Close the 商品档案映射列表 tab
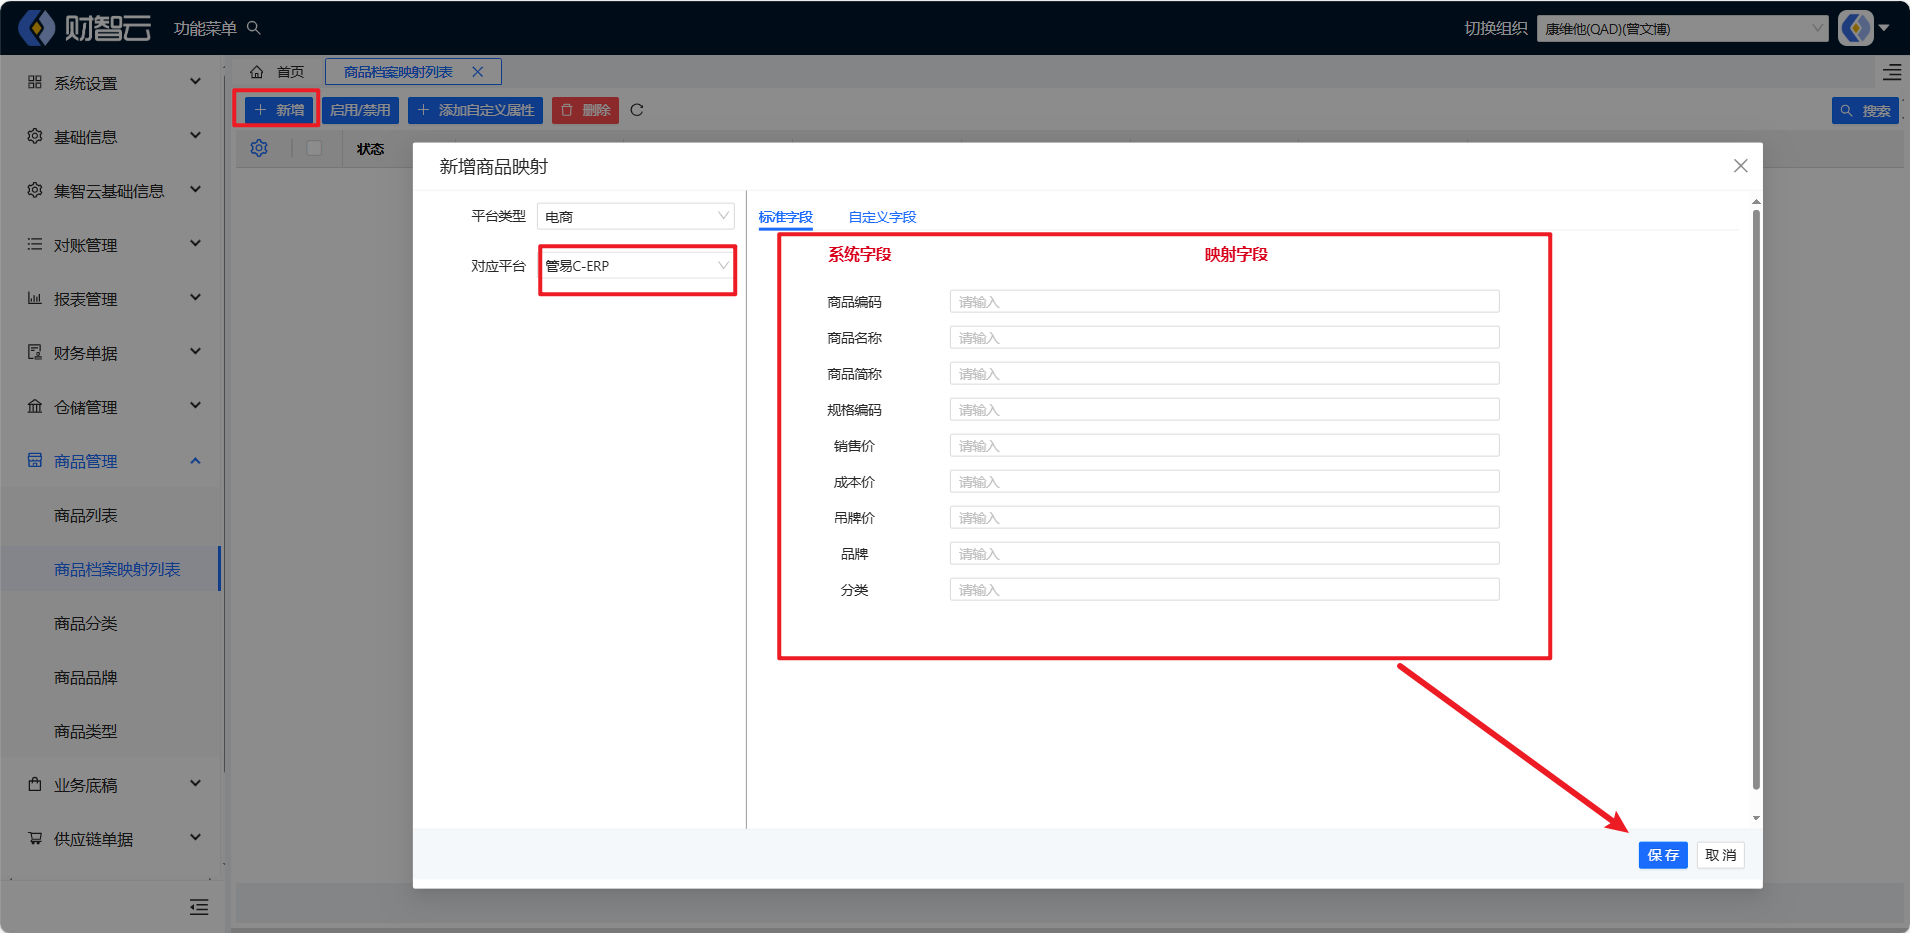This screenshot has height=933, width=1910. point(478,72)
